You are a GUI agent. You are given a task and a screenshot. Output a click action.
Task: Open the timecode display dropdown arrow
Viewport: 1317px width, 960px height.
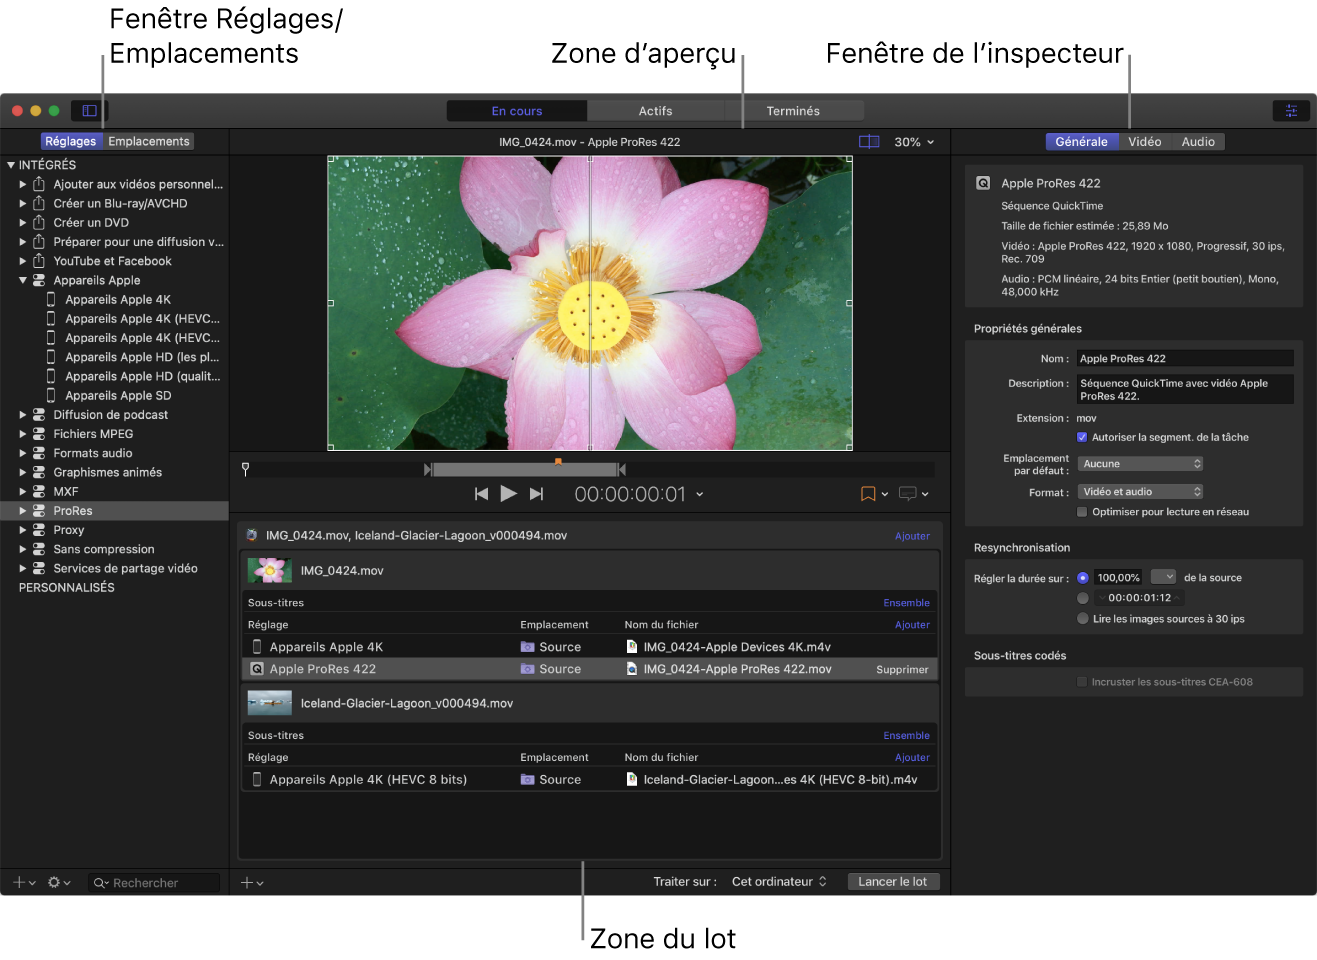pyautogui.click(x=700, y=494)
